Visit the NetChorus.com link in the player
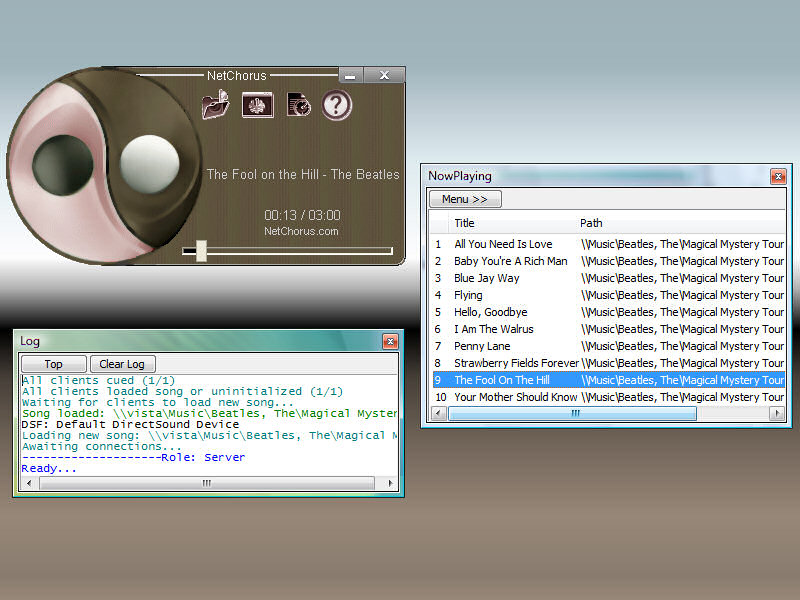The image size is (800, 600). click(x=301, y=231)
